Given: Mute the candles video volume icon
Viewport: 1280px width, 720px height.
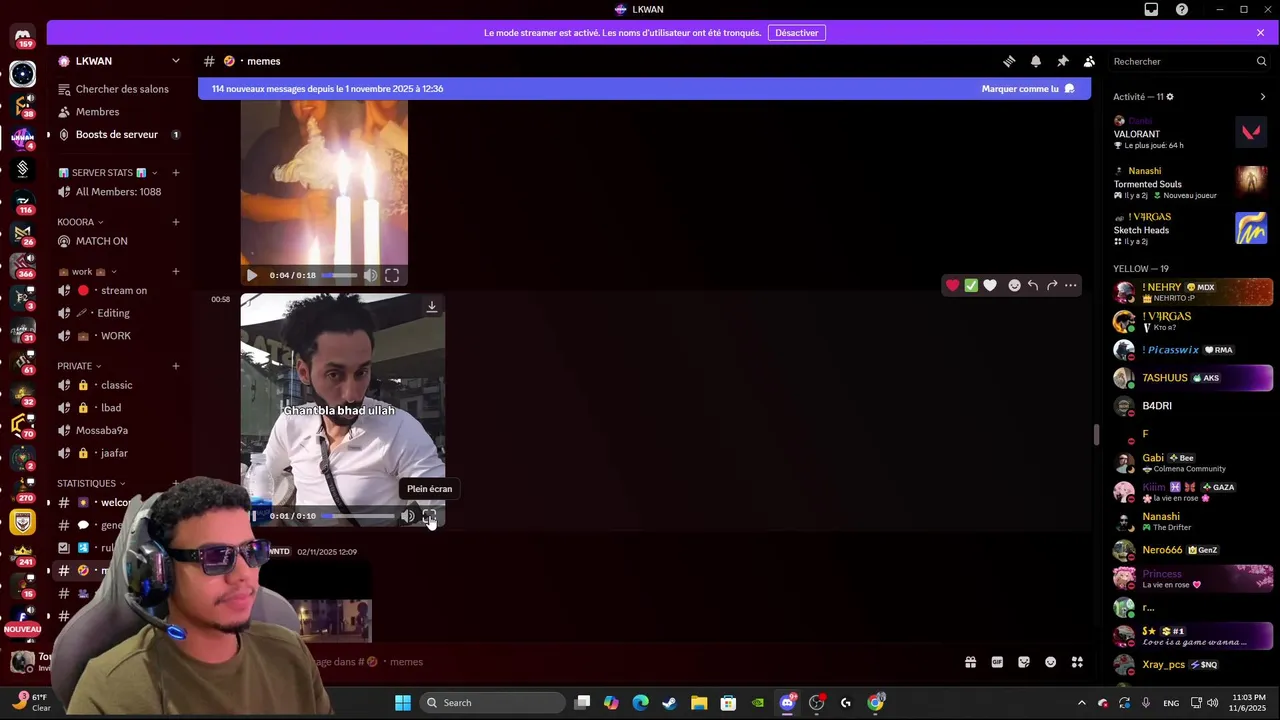Looking at the screenshot, I should (x=370, y=275).
